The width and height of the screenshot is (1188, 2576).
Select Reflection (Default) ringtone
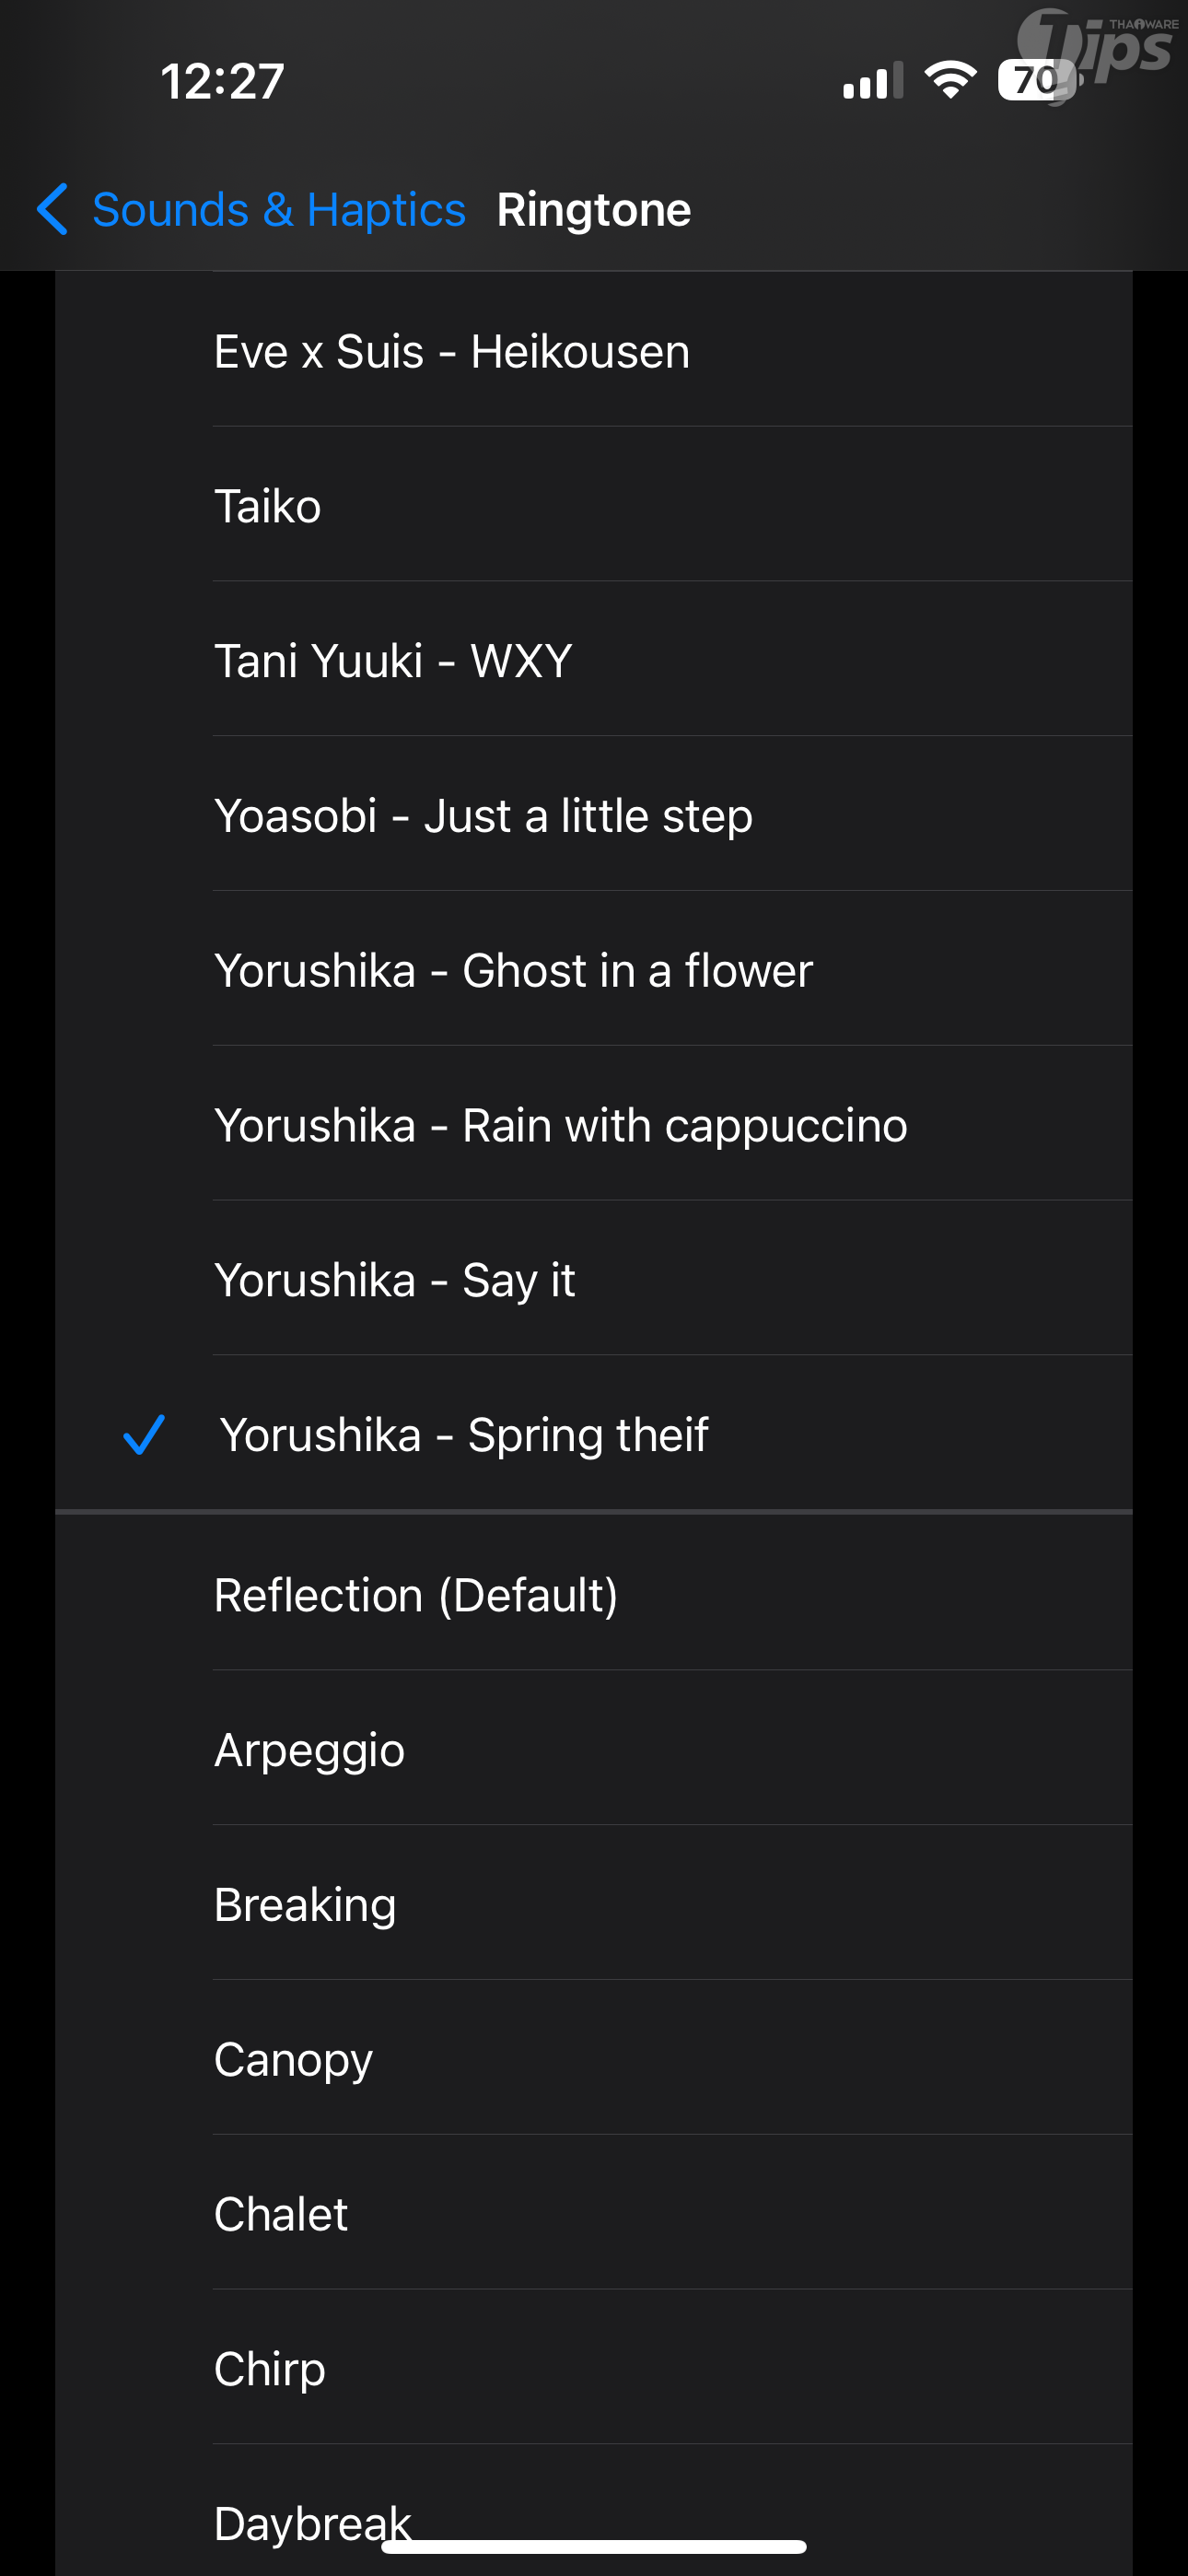416,1595
